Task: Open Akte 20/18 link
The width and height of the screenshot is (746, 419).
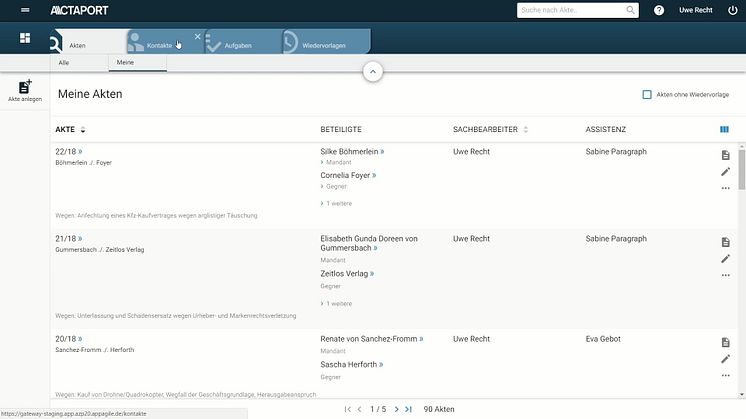Action: 69,339
